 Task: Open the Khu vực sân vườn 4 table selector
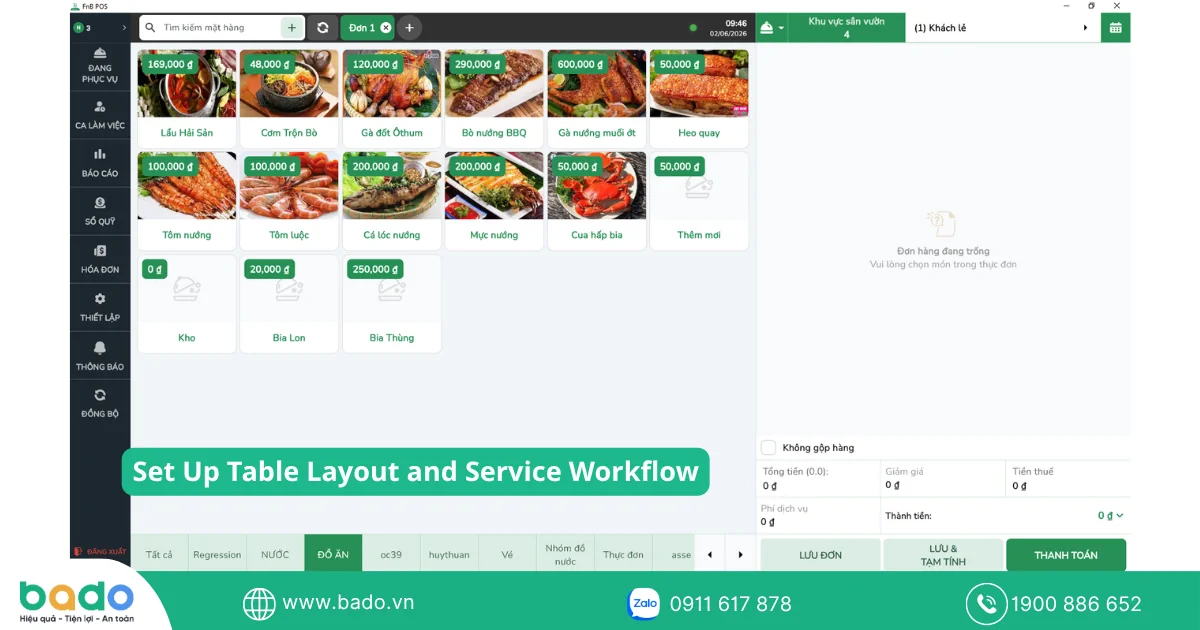click(x=846, y=28)
